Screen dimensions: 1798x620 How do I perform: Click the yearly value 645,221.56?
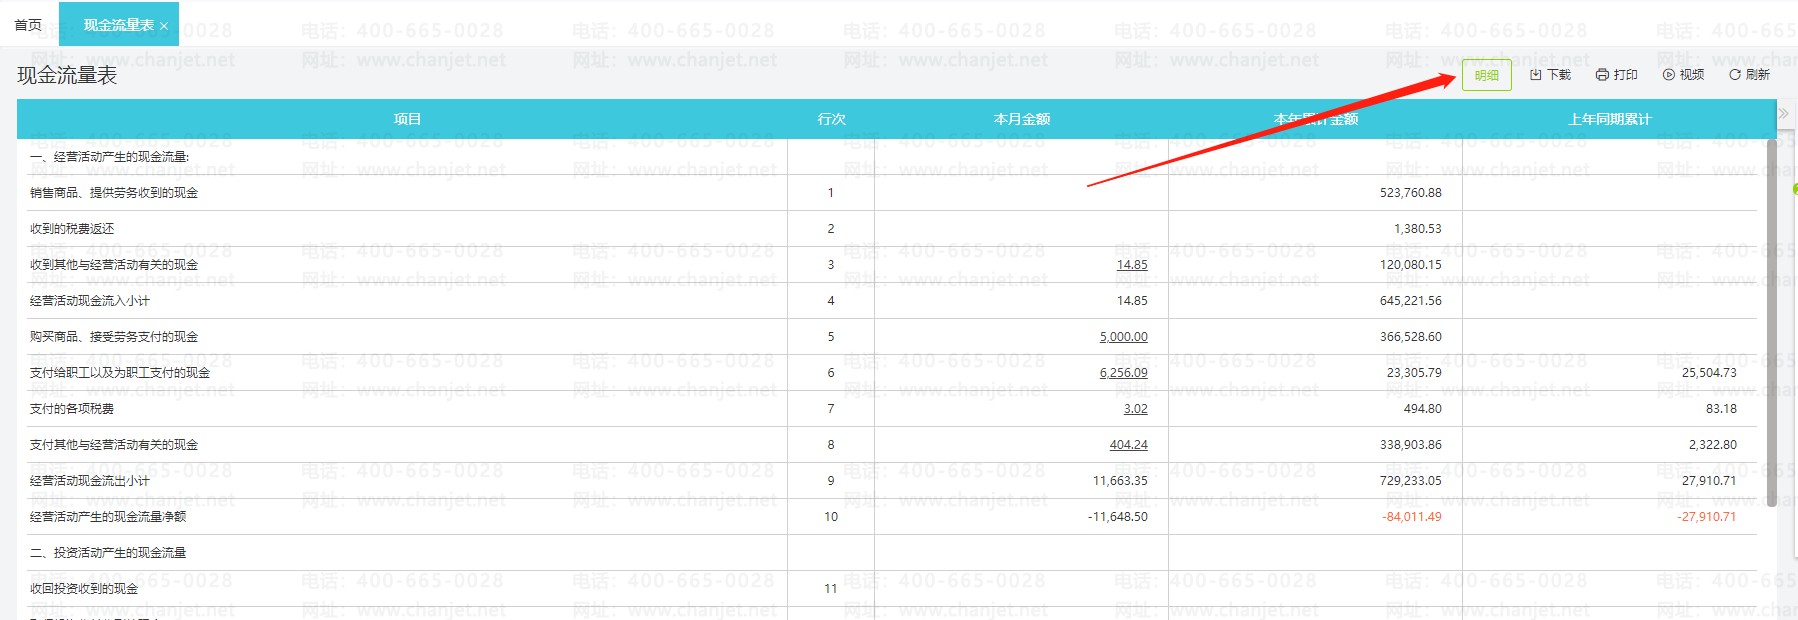click(x=1410, y=301)
